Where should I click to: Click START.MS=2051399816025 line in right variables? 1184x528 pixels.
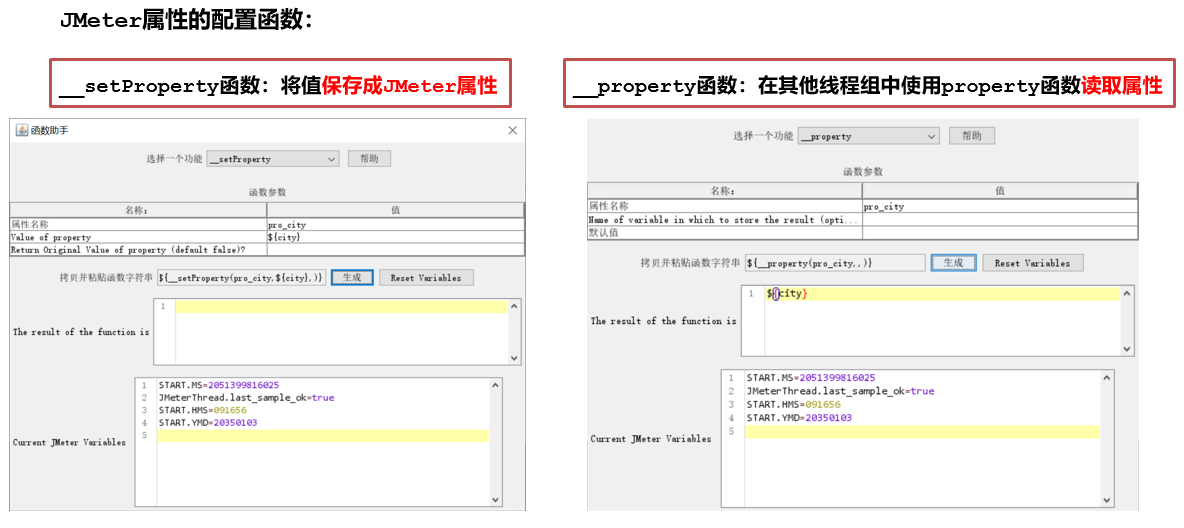coord(811,378)
